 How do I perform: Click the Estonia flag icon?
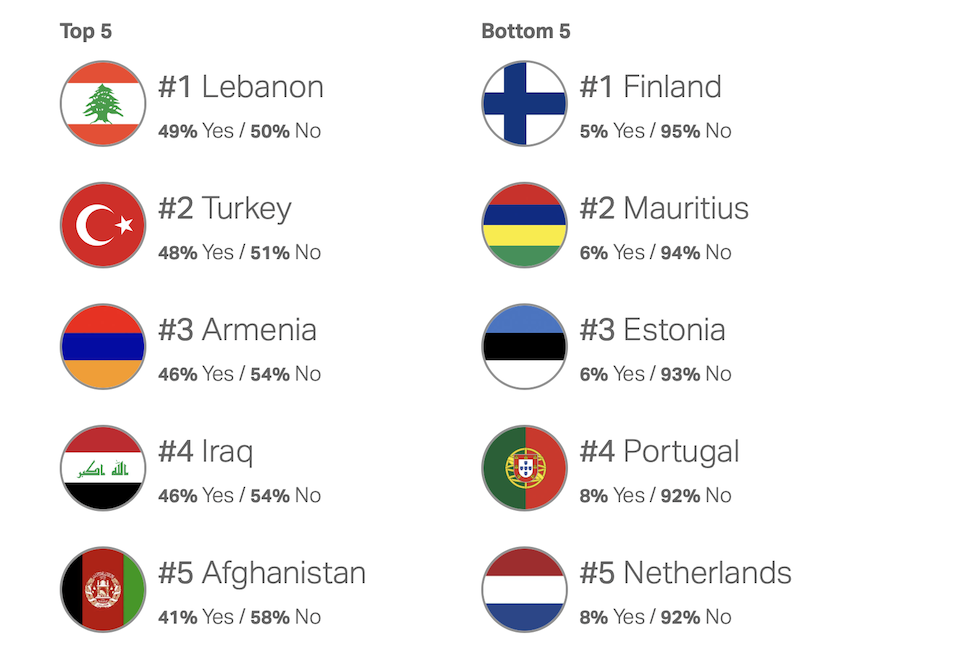[x=524, y=346]
